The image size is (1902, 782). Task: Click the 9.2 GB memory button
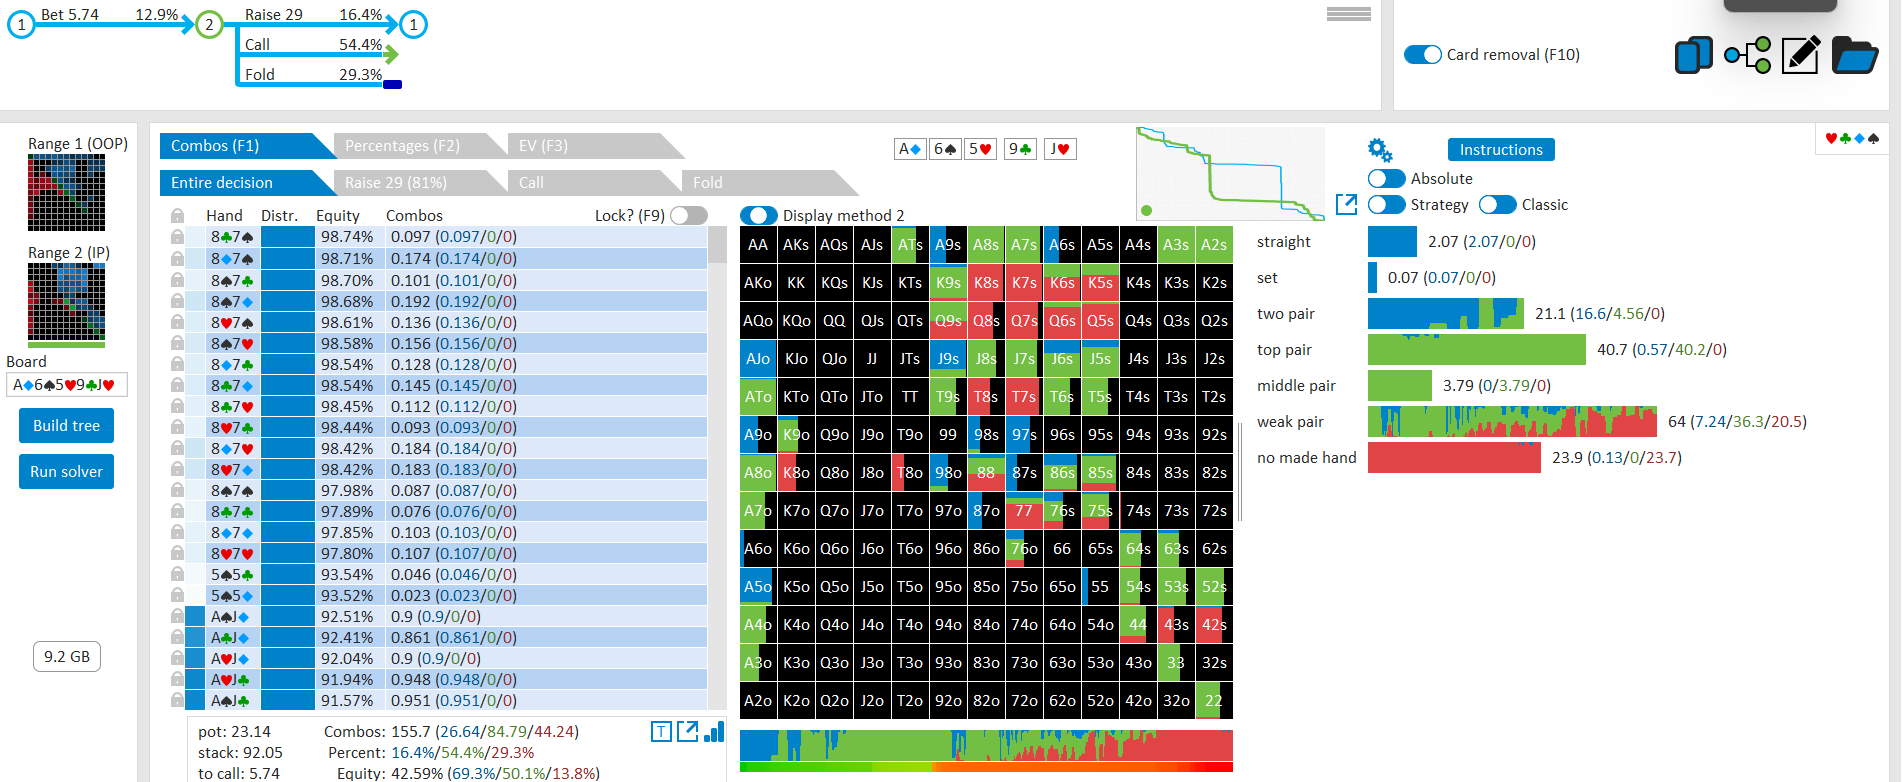67,656
